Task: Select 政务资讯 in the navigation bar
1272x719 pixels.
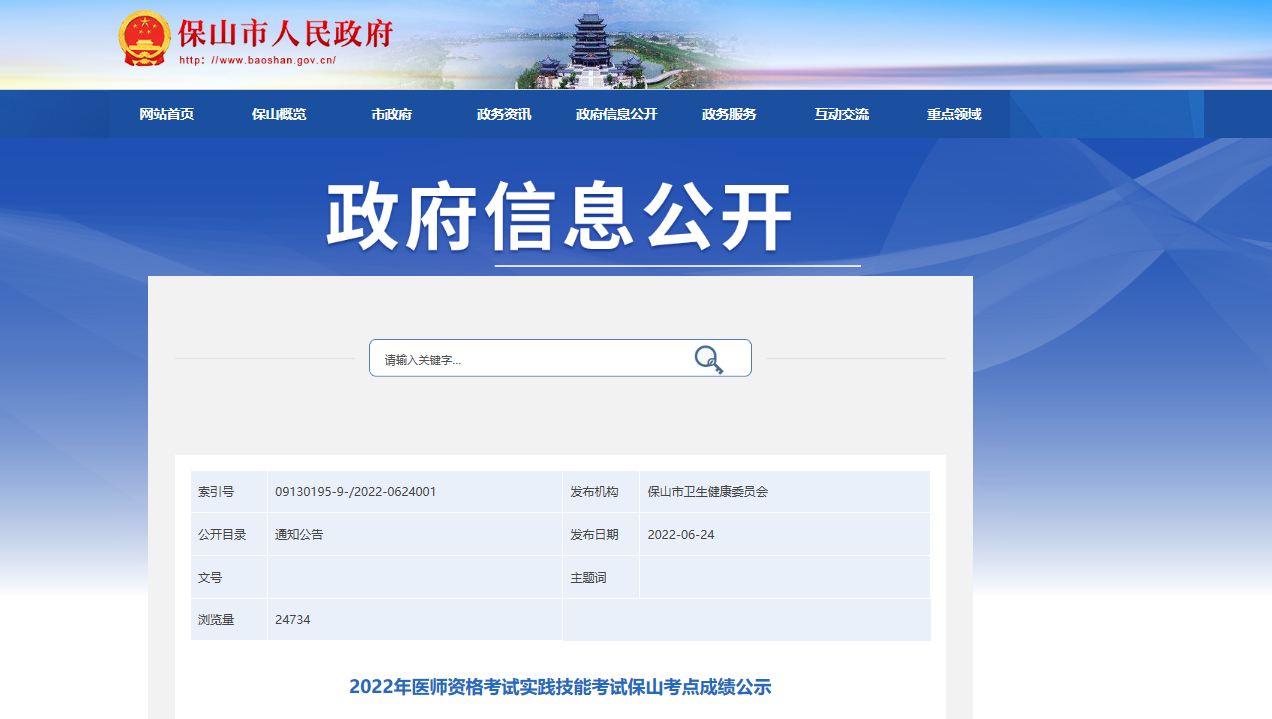Action: coord(504,114)
